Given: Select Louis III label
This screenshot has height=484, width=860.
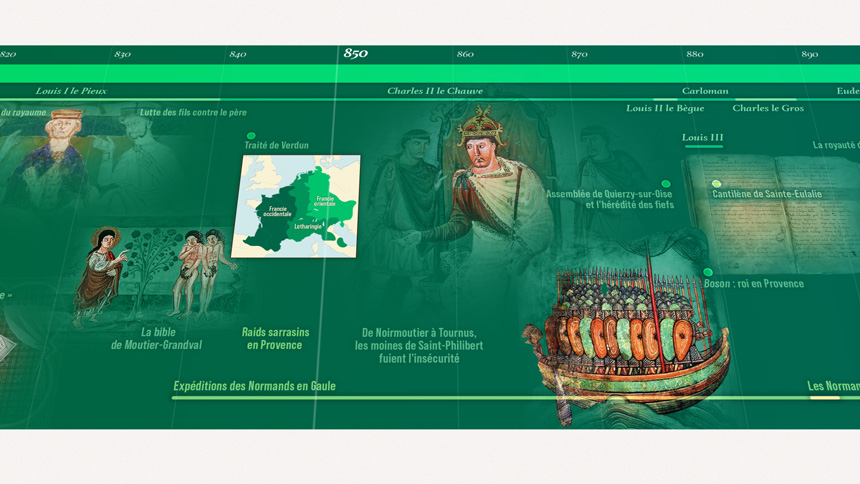Looking at the screenshot, I should tap(703, 137).
